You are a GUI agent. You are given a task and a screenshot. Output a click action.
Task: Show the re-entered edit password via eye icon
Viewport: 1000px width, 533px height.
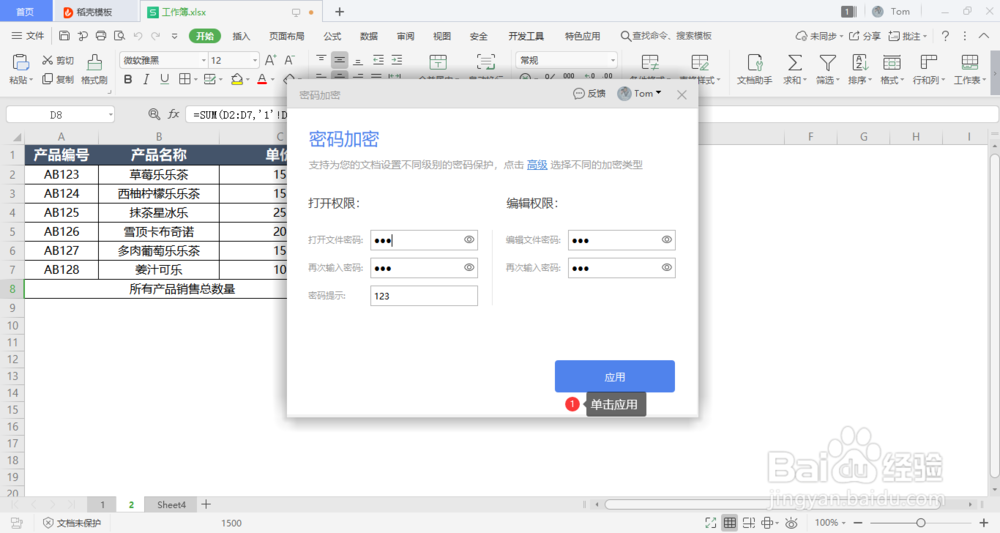(666, 268)
